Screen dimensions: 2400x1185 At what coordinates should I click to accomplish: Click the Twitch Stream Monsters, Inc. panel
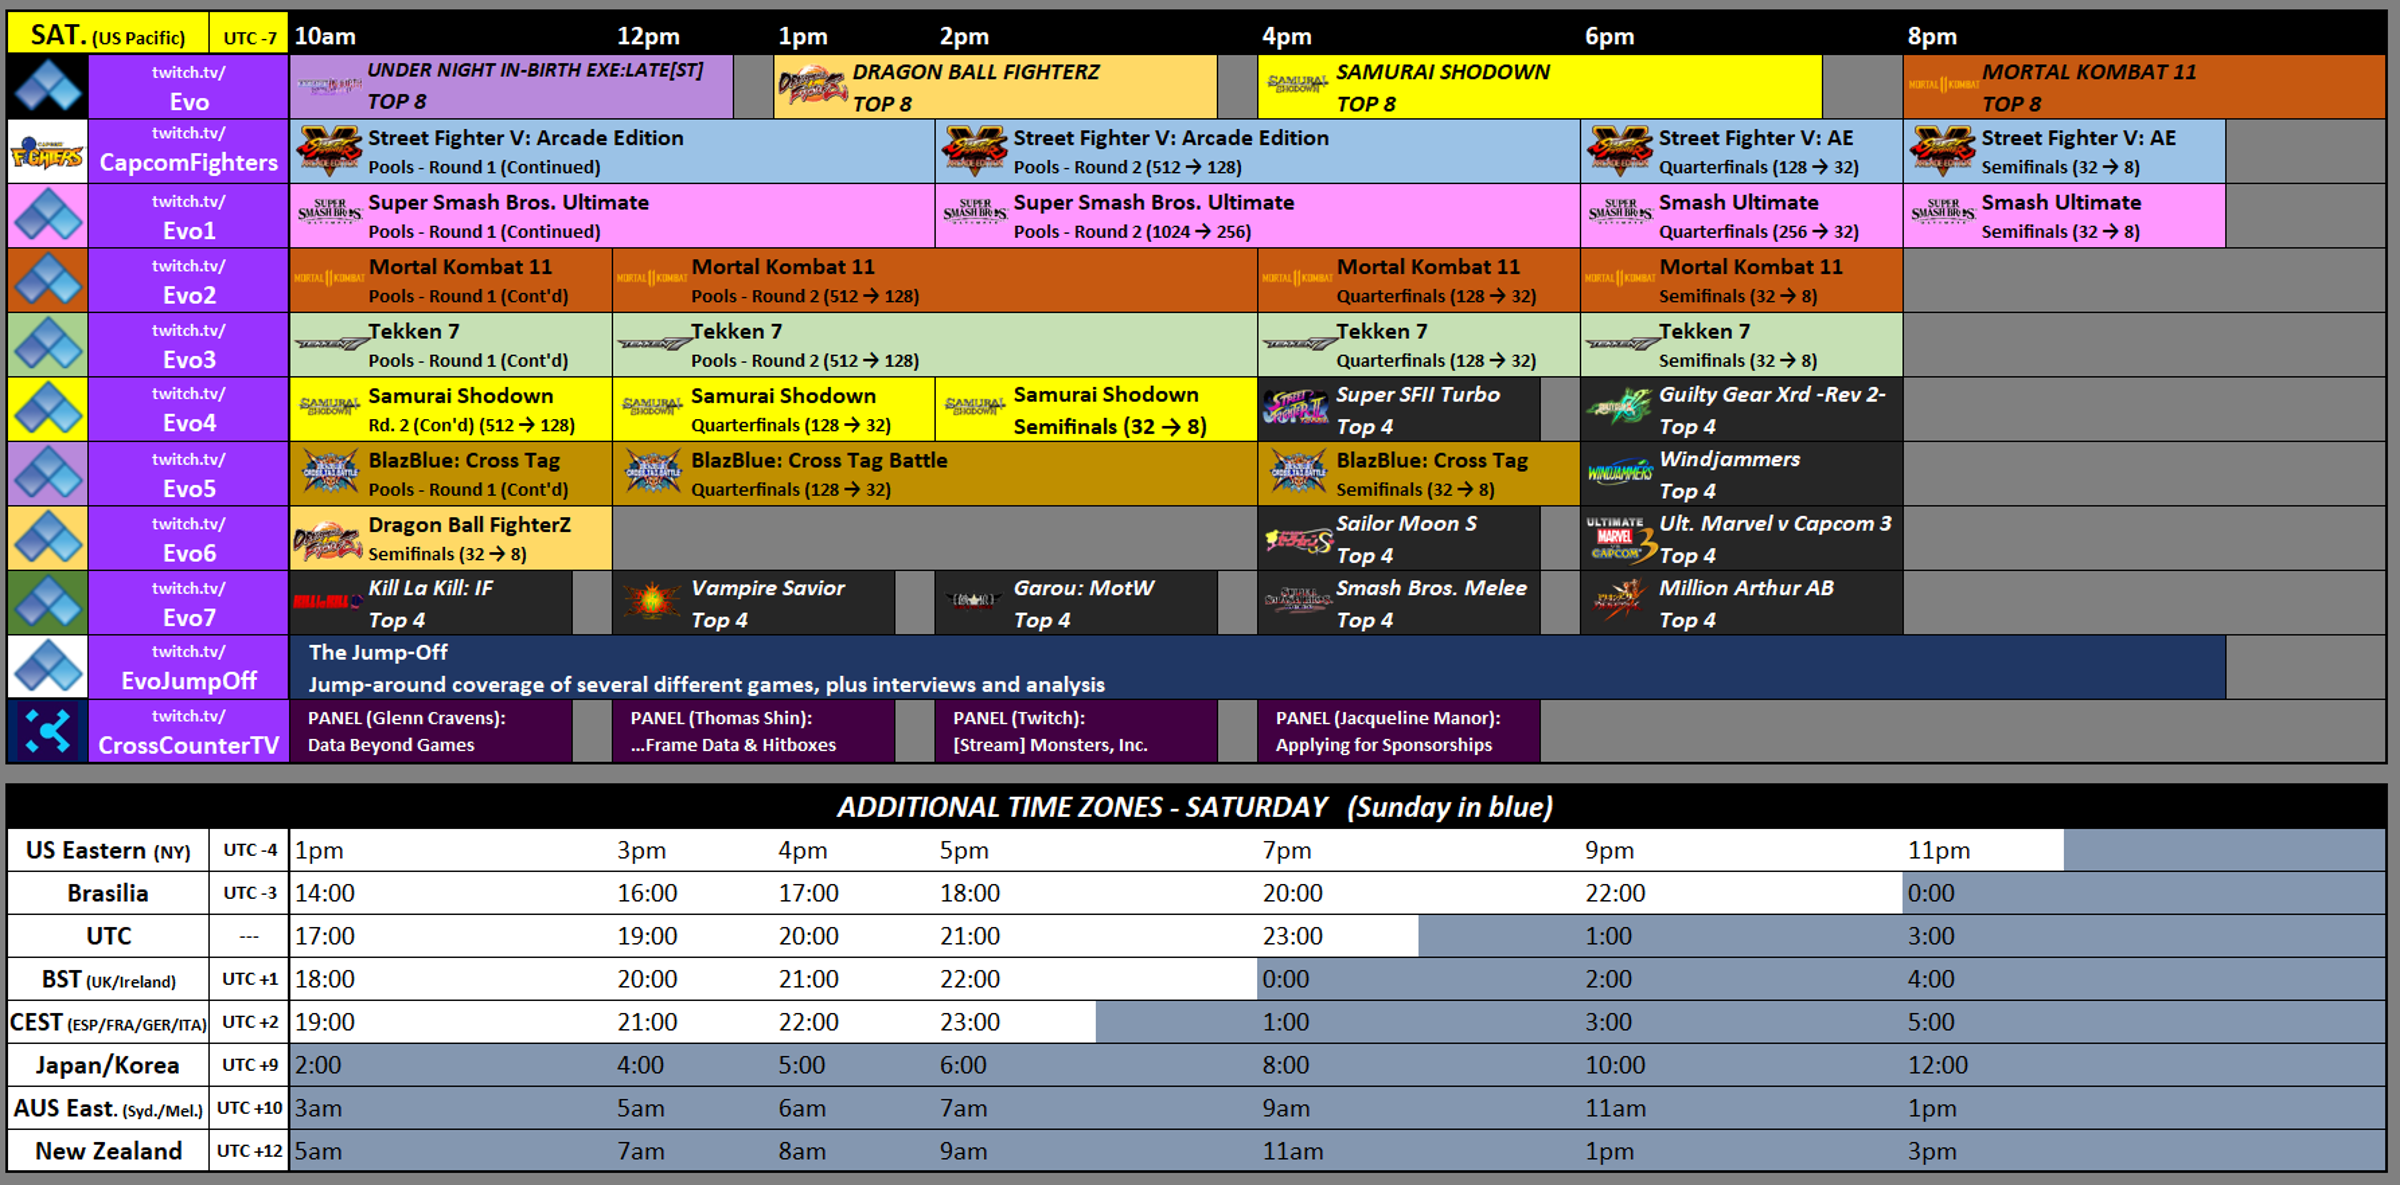[x=1076, y=731]
